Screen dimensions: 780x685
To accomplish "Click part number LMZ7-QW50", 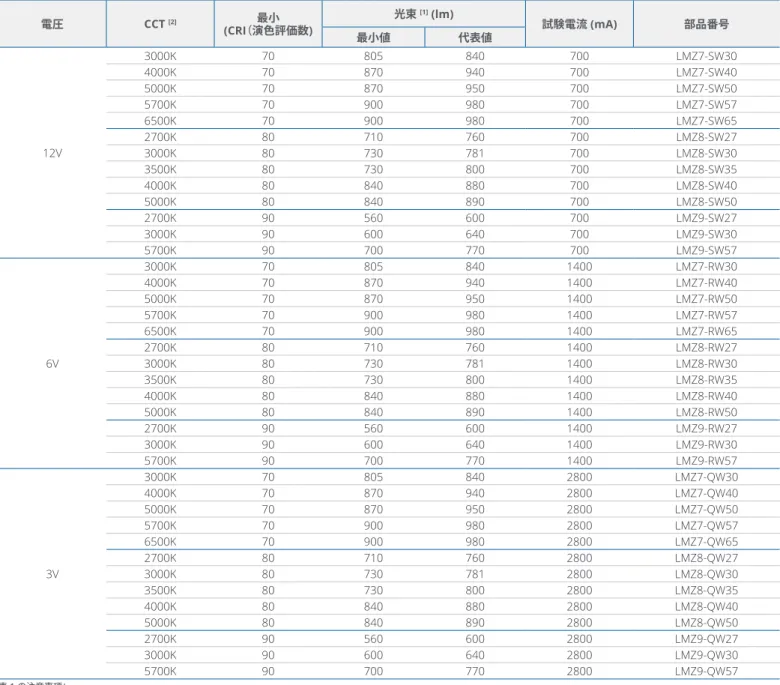I will pyautogui.click(x=706, y=509).
